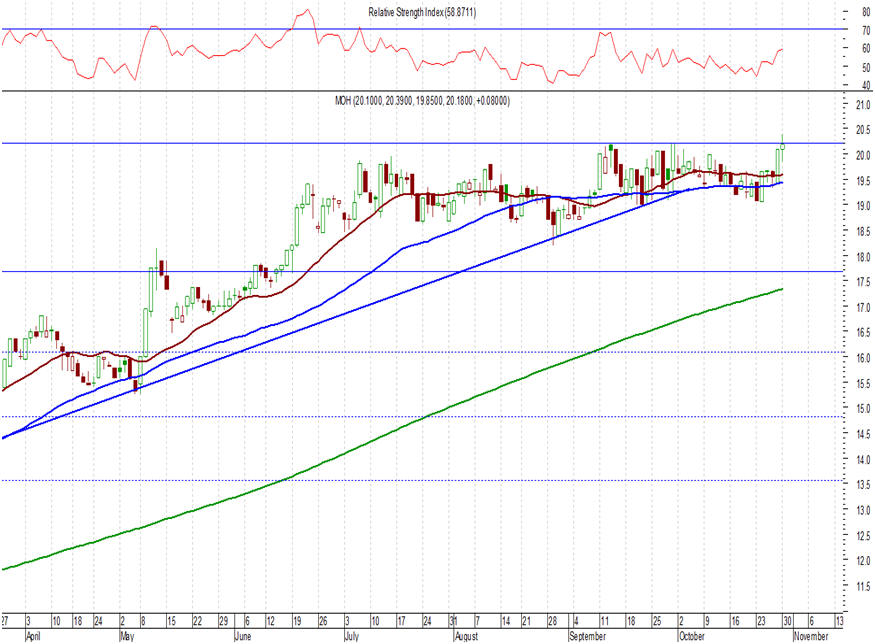The height and width of the screenshot is (644, 875).
Task: Select the 20.5 price axis label
Action: click(x=863, y=129)
